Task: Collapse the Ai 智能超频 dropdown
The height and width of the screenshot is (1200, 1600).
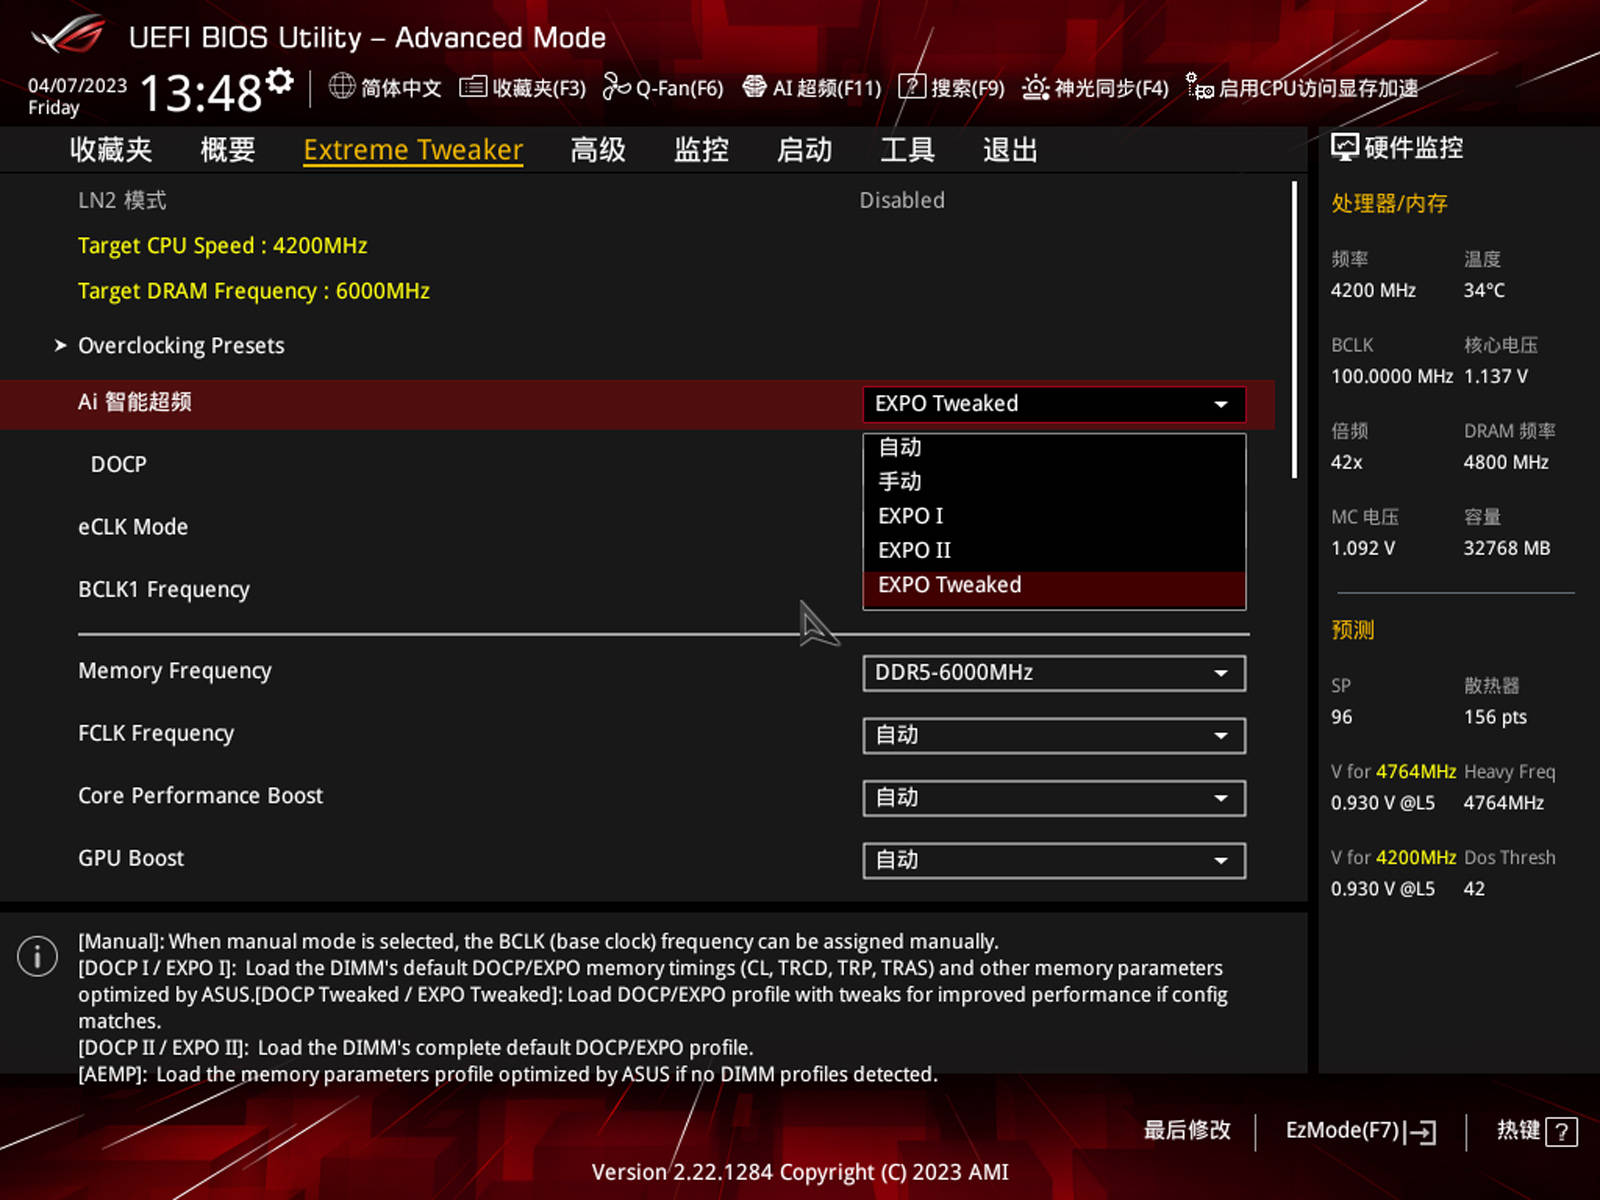Action: (1054, 404)
